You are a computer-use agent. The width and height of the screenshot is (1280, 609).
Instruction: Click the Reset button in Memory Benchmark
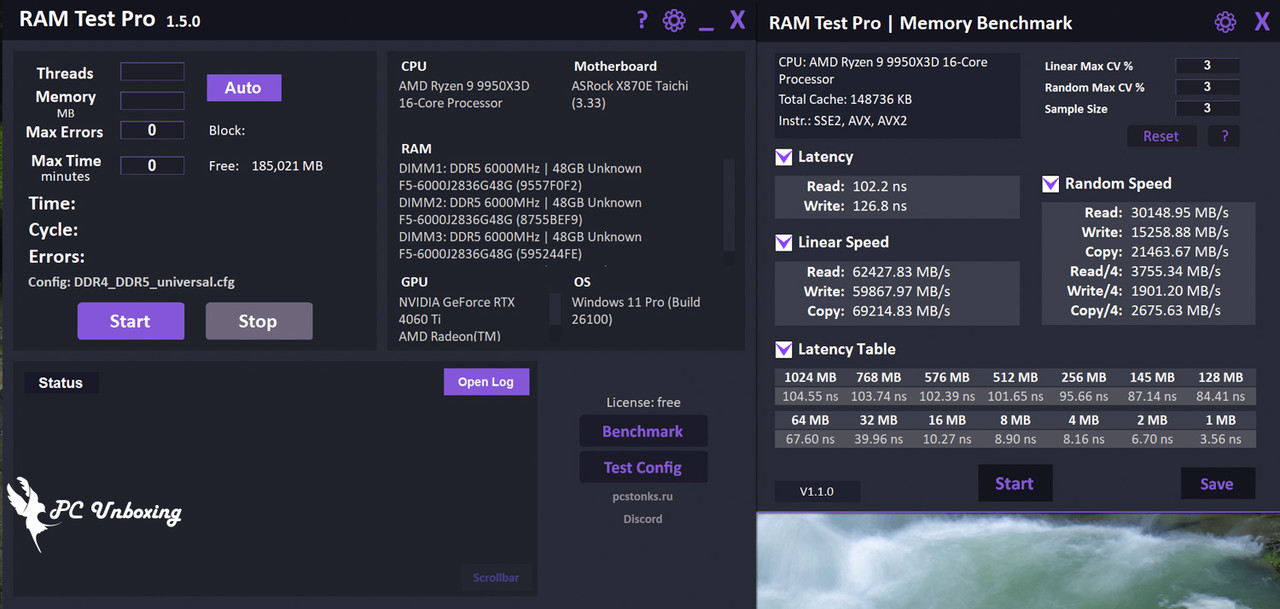1161,136
